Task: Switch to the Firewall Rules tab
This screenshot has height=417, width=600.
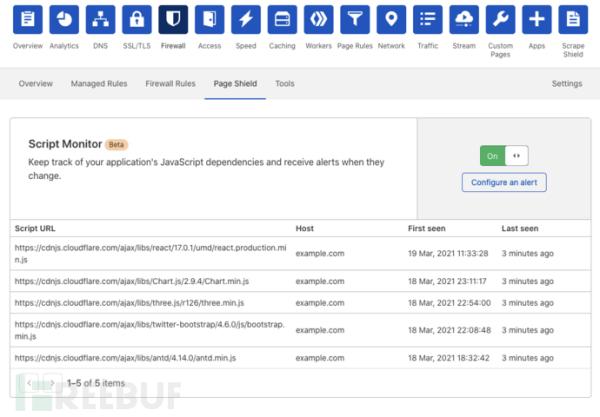Action: click(x=170, y=84)
